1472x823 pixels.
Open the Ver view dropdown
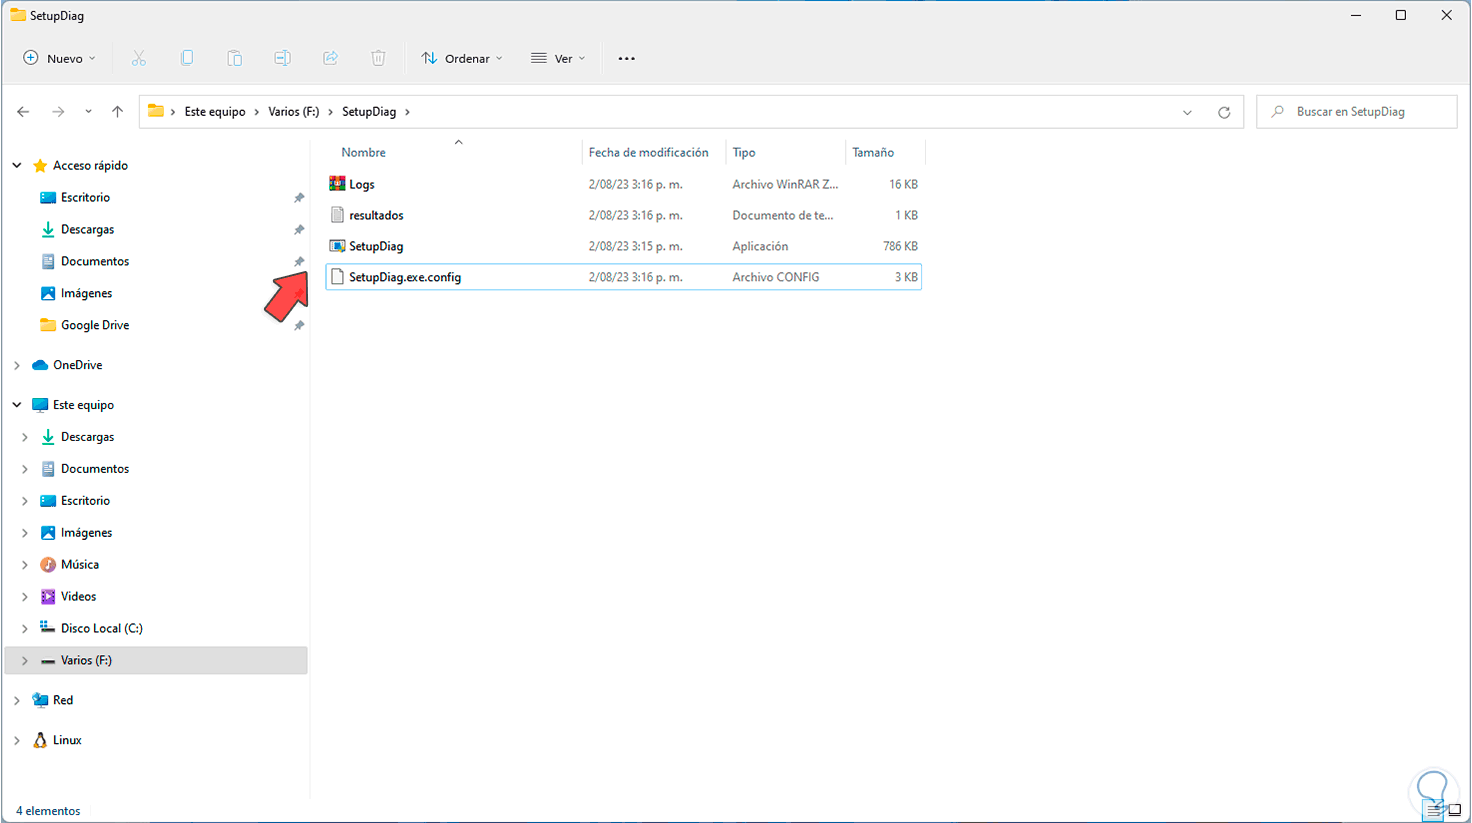coord(558,58)
